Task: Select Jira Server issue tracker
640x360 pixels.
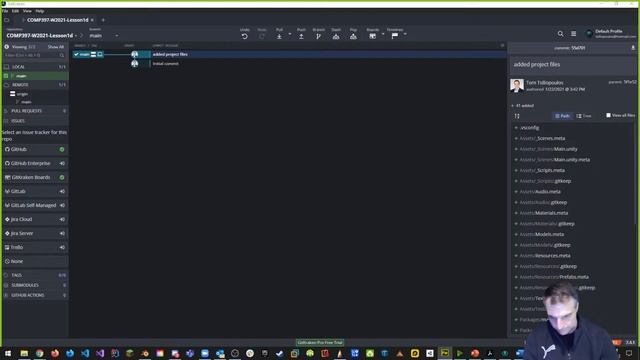Action: (34, 233)
